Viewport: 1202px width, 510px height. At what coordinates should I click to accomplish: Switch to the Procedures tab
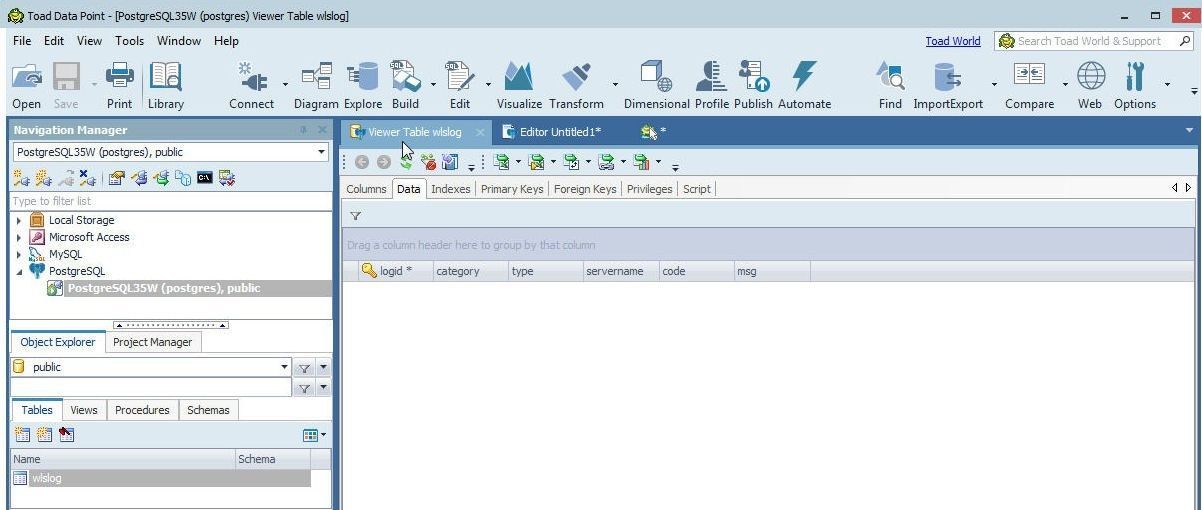coord(142,410)
